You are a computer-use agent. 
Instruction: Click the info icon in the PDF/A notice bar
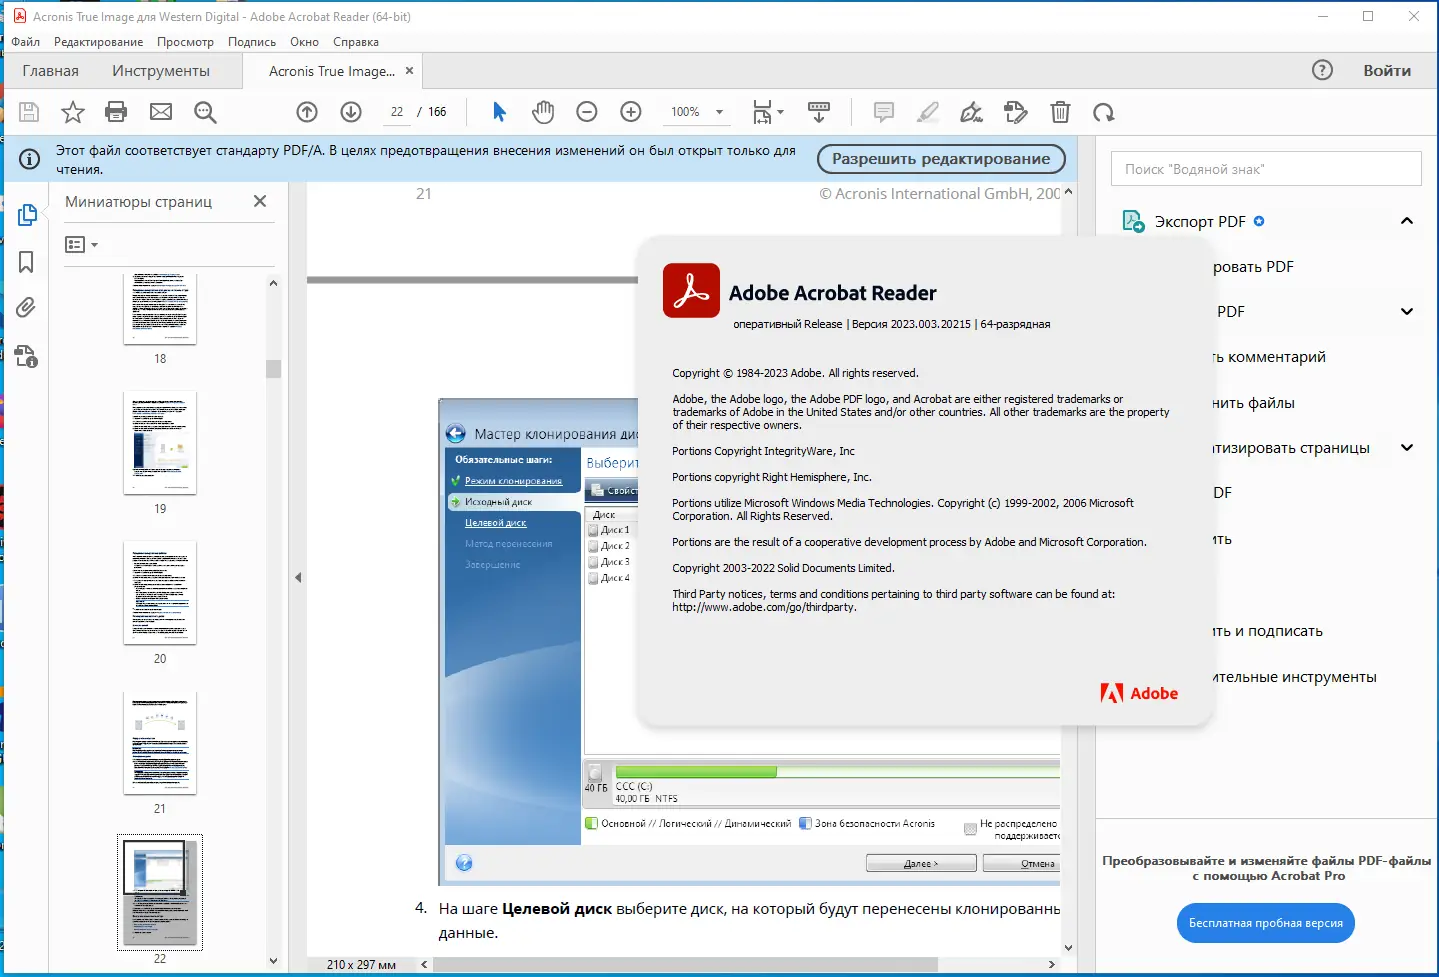[x=30, y=159]
